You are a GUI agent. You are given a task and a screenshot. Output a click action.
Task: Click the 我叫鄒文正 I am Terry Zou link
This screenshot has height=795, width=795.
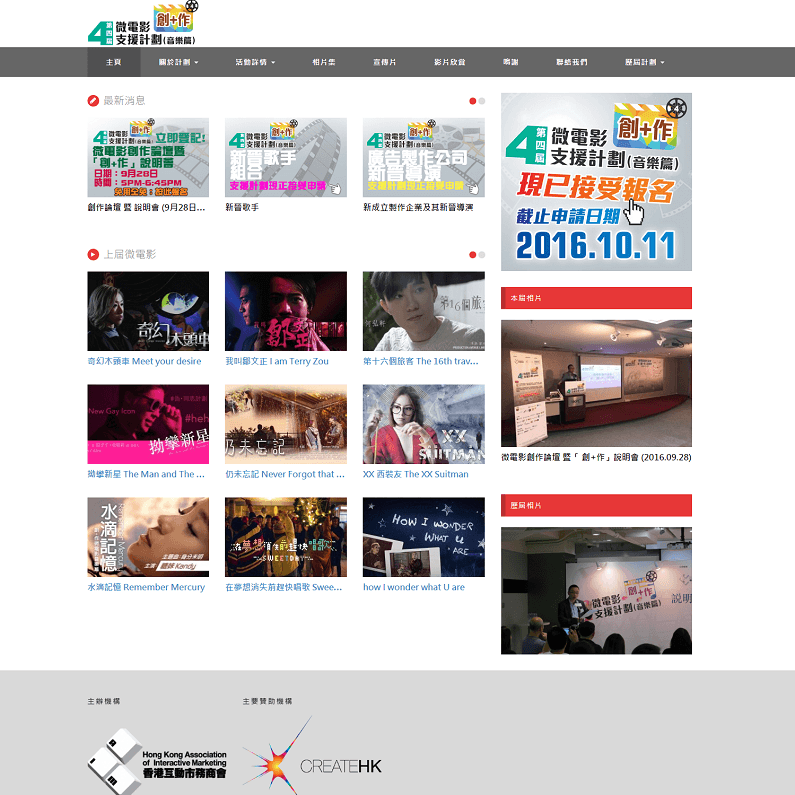[x=277, y=361]
